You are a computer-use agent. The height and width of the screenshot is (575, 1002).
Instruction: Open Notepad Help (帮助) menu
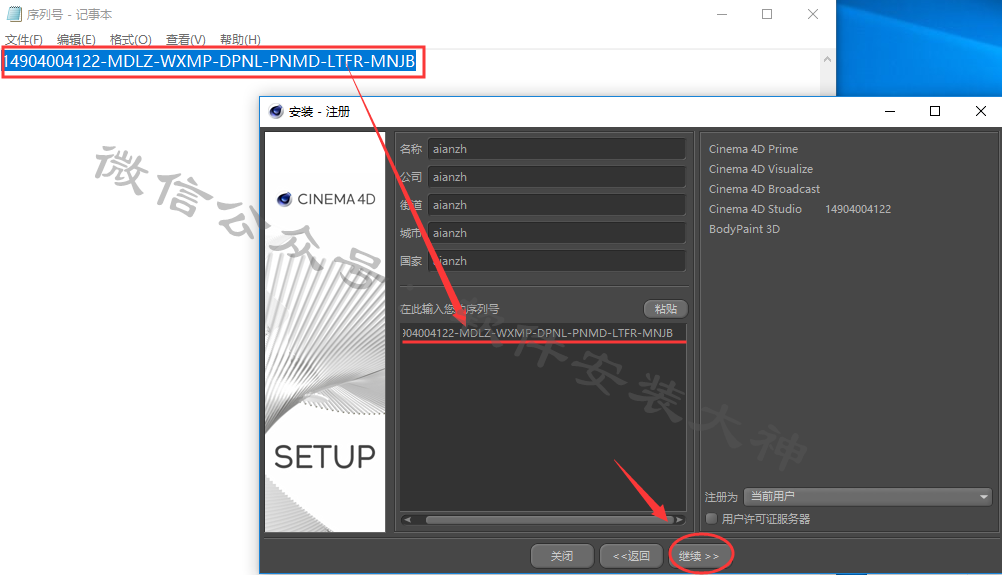[240, 40]
